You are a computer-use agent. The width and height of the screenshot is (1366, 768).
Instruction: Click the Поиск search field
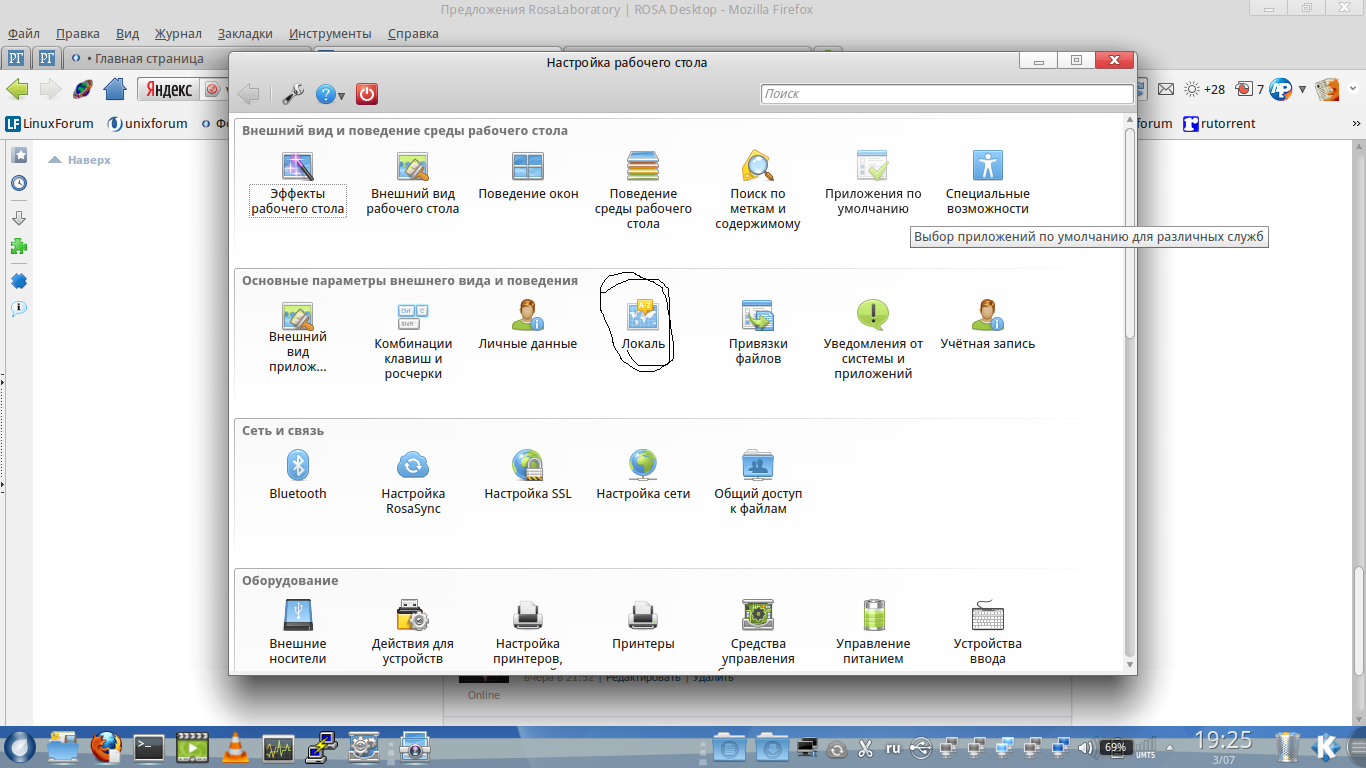(946, 93)
